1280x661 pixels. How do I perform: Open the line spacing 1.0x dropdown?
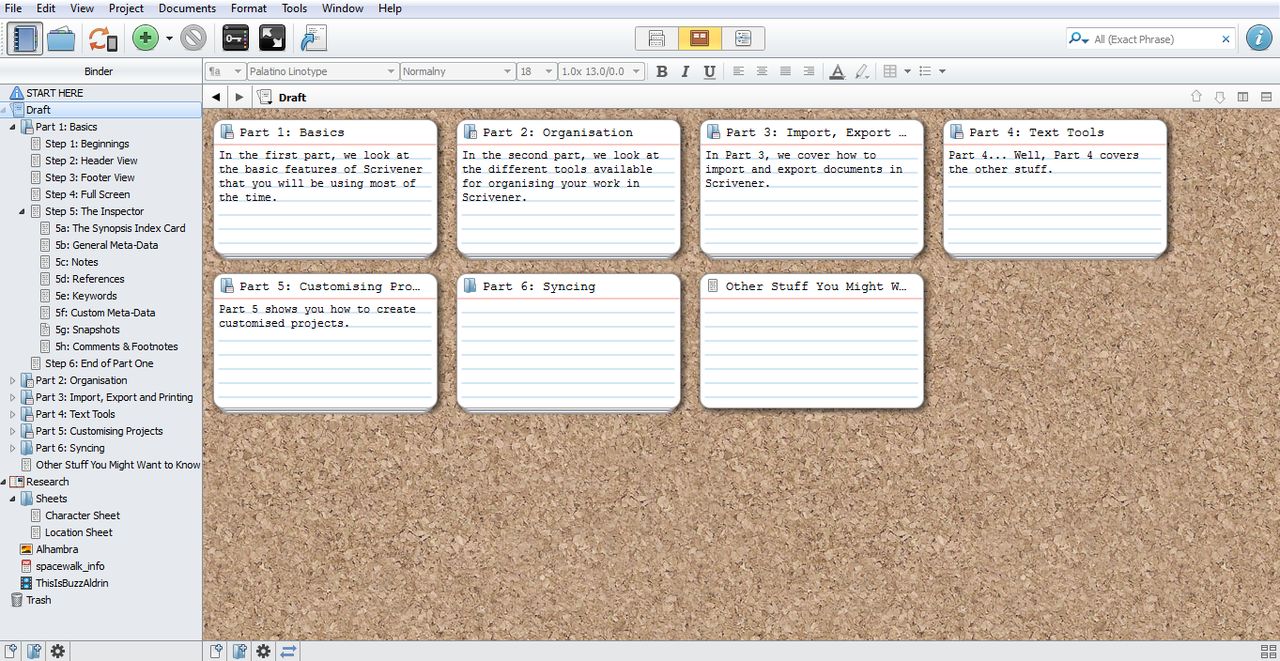pyautogui.click(x=601, y=71)
